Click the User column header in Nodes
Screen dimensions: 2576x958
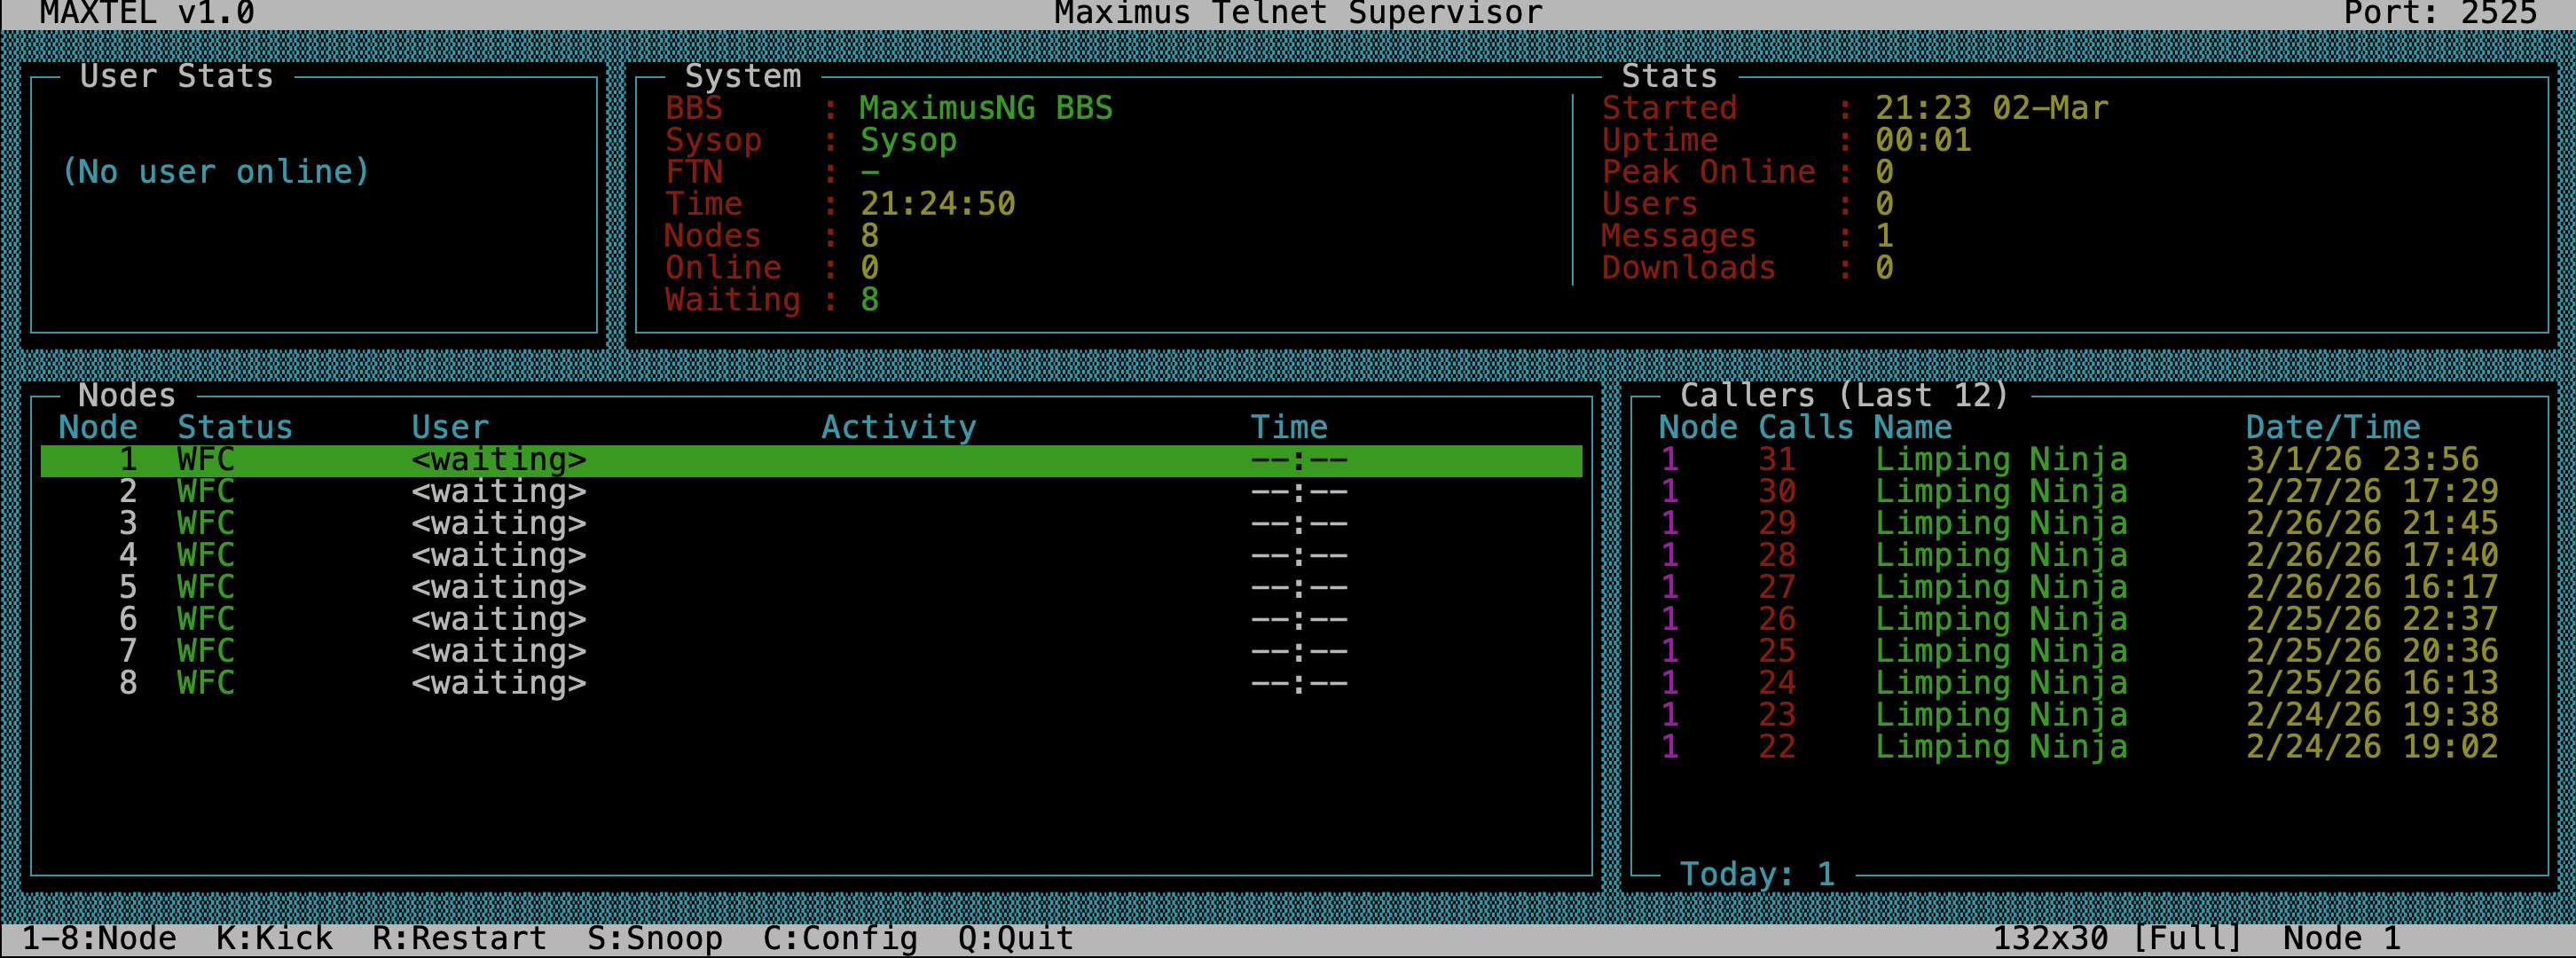point(450,428)
